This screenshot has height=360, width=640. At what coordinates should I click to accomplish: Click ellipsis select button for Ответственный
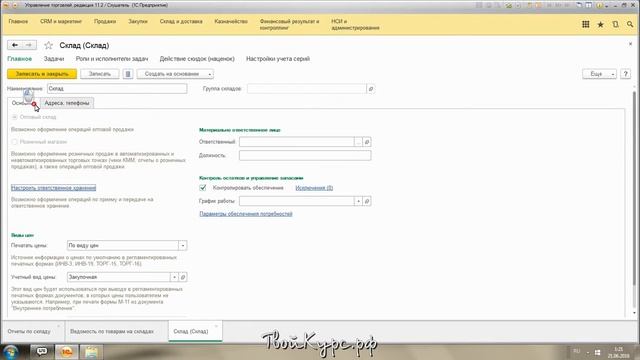coord(358,142)
